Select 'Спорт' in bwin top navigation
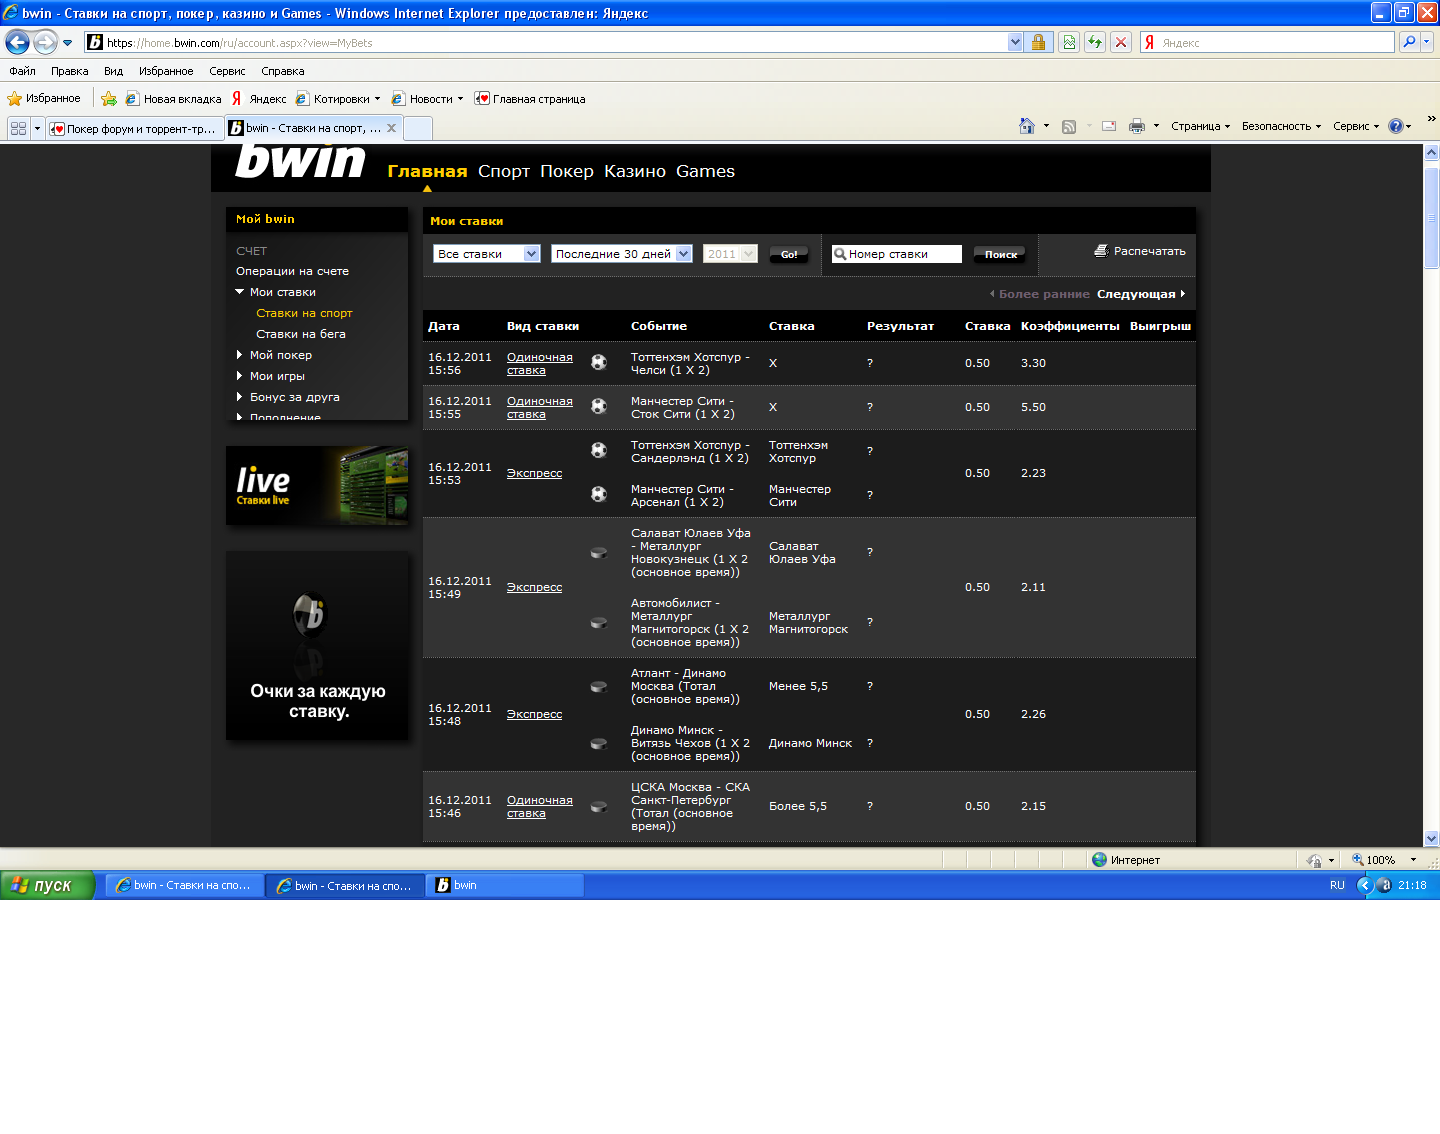The width and height of the screenshot is (1440, 1134). [503, 171]
